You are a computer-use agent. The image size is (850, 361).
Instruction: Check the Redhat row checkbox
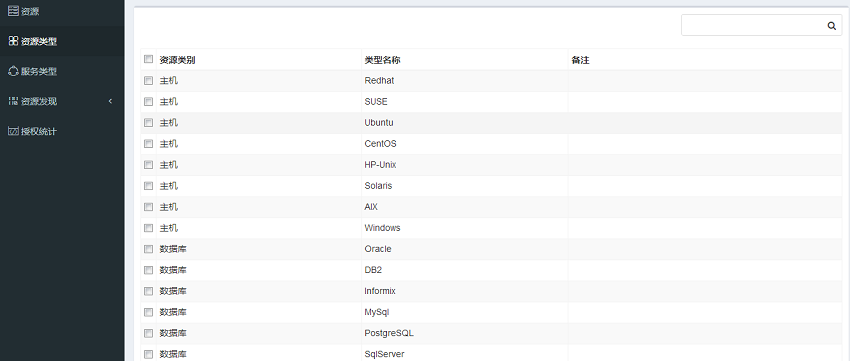click(148, 81)
